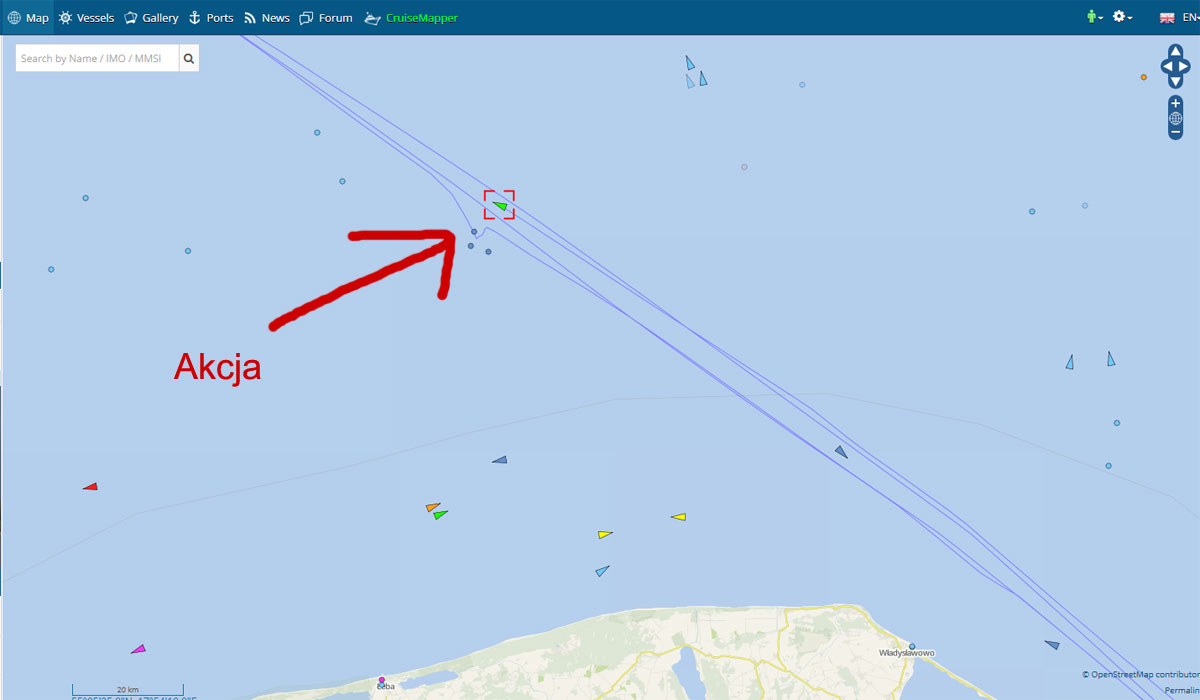1200x700 pixels.
Task: Open the CruiseMapper link
Action: tap(411, 18)
